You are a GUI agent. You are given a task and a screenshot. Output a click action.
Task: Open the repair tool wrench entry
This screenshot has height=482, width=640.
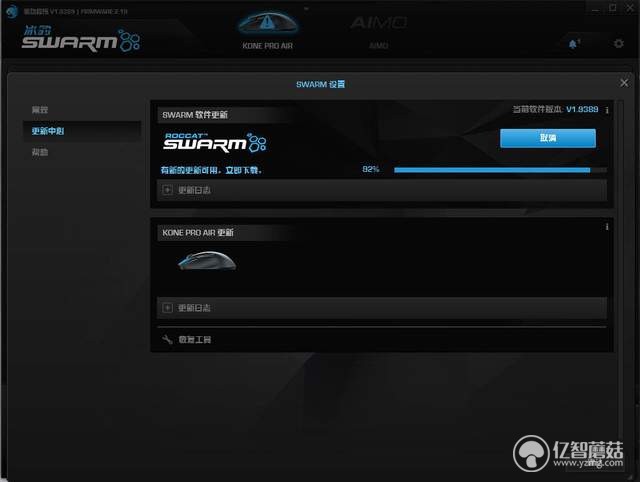point(187,340)
